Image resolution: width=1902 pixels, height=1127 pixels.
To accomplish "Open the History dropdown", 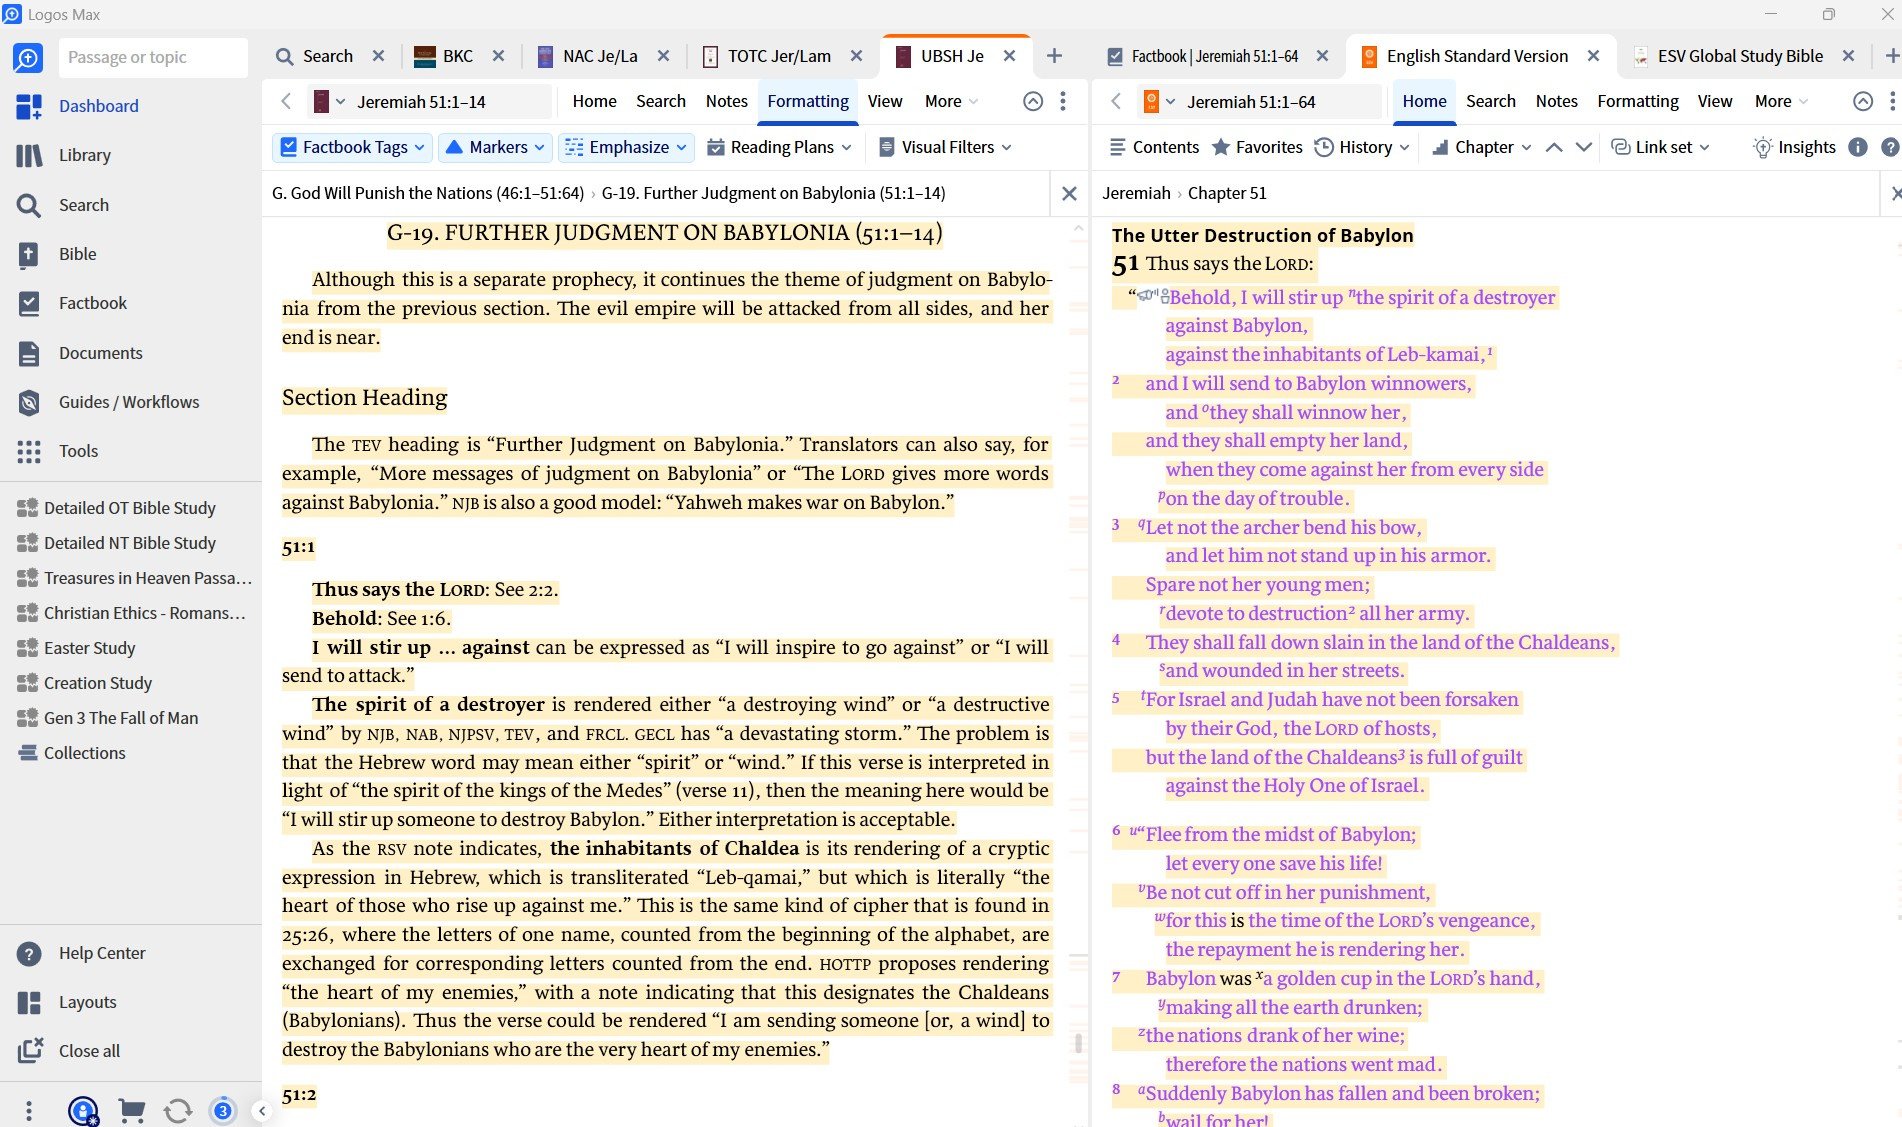I will [x=1361, y=147].
